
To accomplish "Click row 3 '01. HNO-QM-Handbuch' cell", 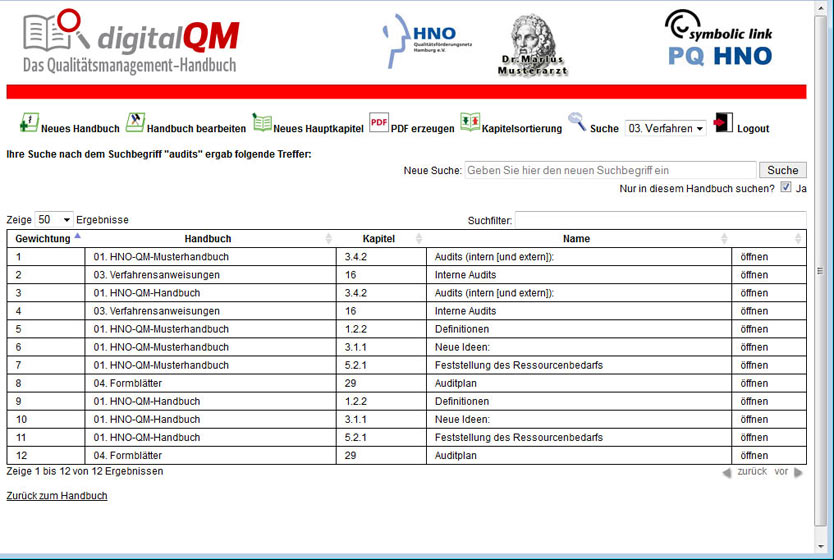I will tap(211, 293).
